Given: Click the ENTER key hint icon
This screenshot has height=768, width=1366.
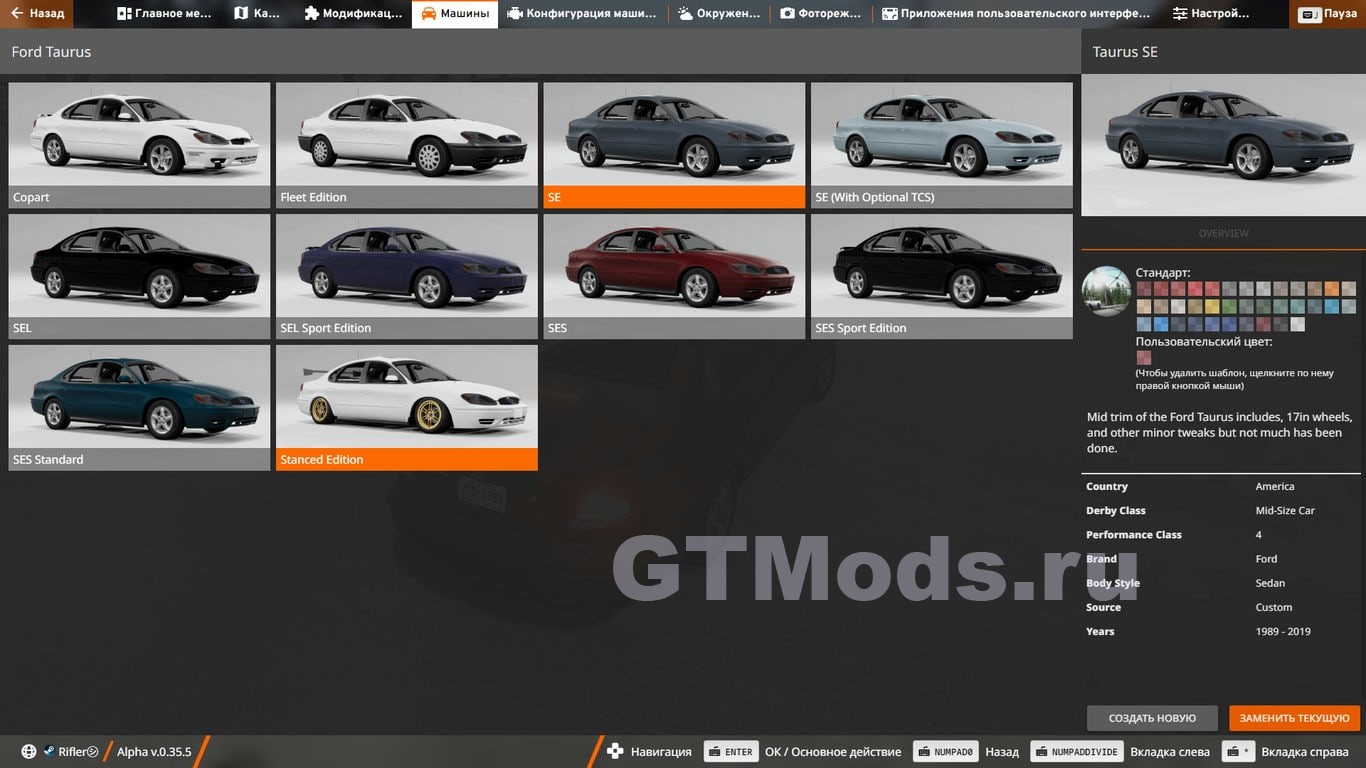Looking at the screenshot, I should [730, 752].
